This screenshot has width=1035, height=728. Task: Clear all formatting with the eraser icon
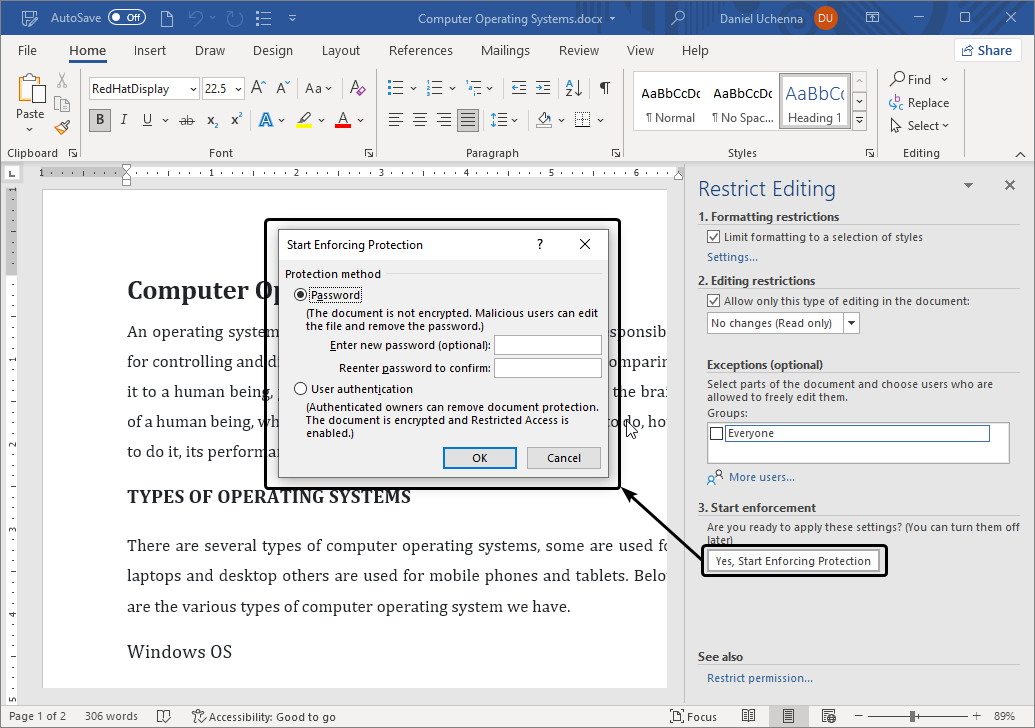[357, 88]
